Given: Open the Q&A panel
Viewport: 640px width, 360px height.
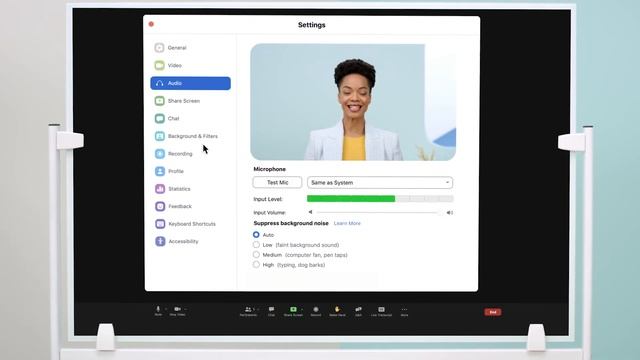Looking at the screenshot, I should 358,311.
